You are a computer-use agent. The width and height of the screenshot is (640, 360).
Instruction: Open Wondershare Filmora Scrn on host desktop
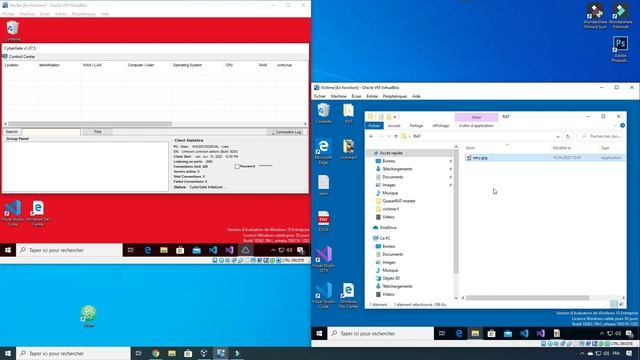click(595, 16)
